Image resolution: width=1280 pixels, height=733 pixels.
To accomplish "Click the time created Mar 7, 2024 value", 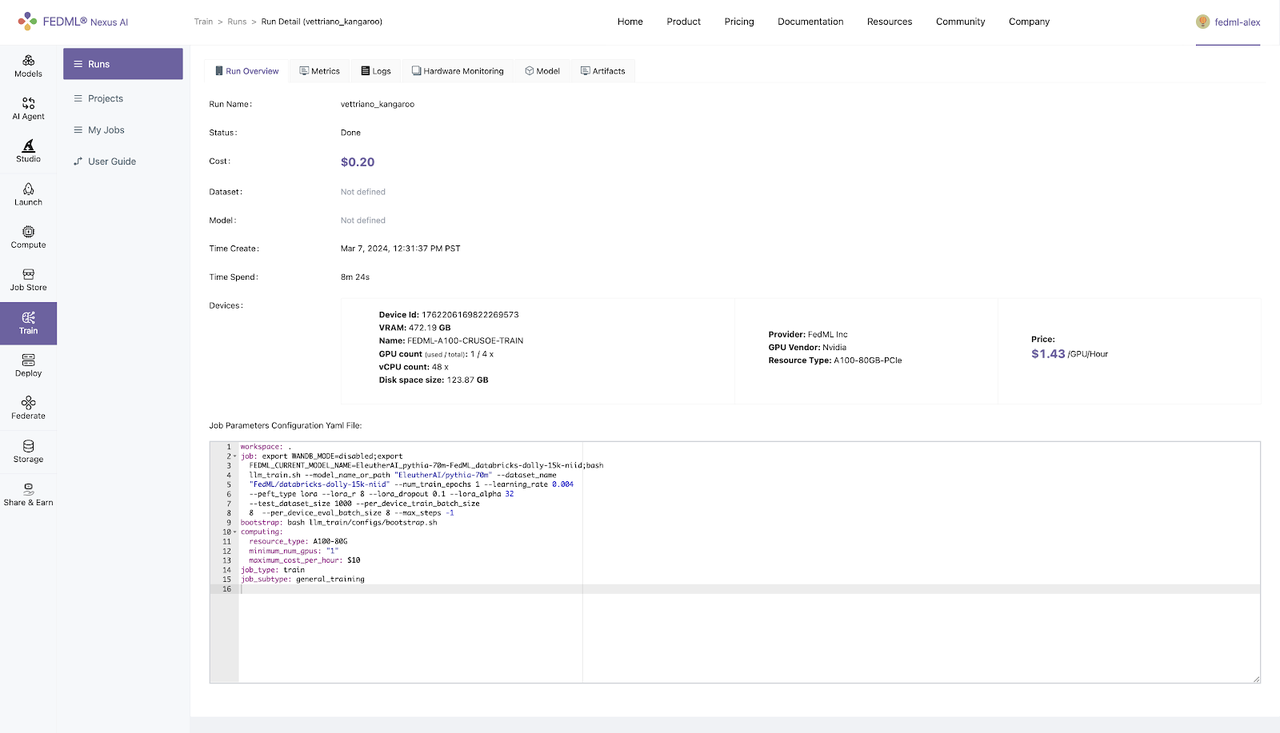I will tap(400, 248).
